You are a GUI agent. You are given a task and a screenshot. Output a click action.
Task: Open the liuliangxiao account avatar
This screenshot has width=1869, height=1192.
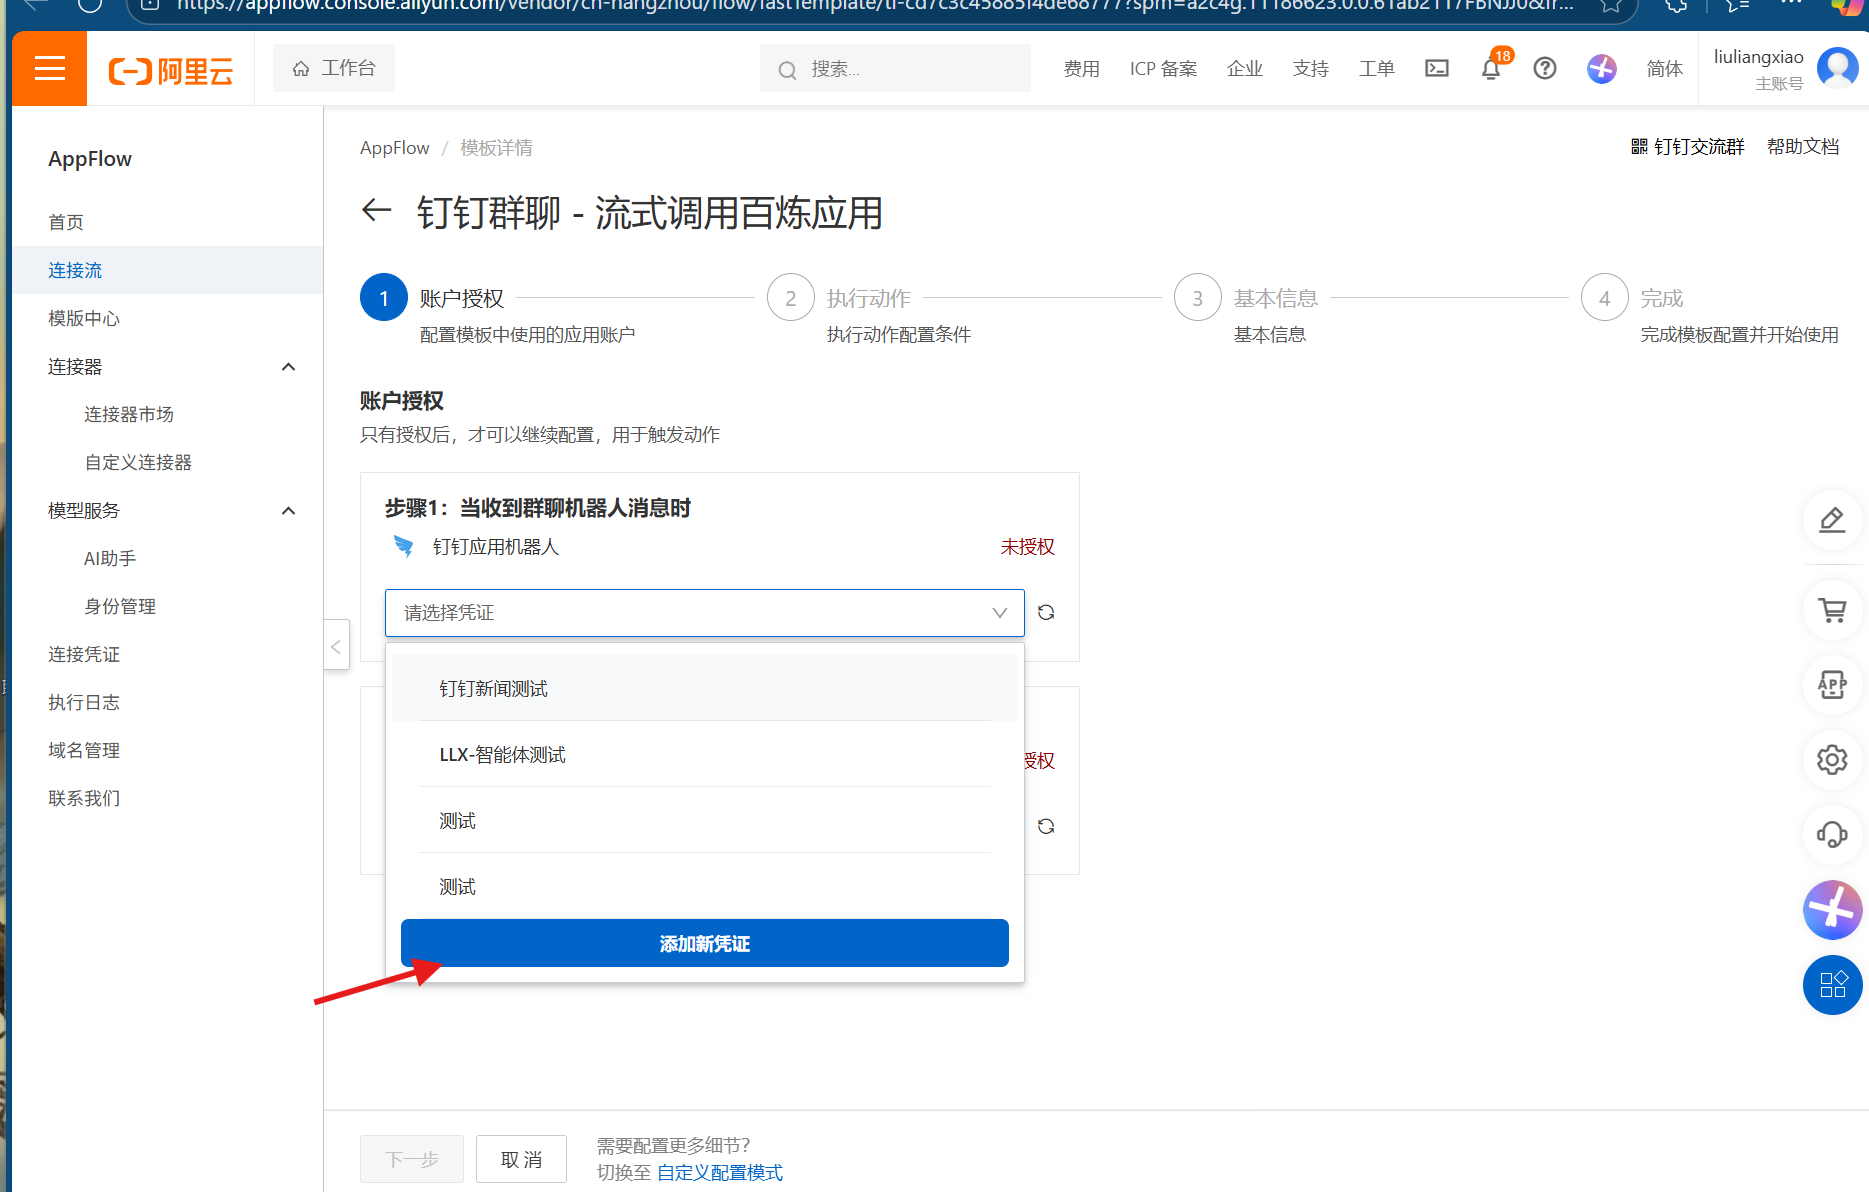coord(1837,68)
